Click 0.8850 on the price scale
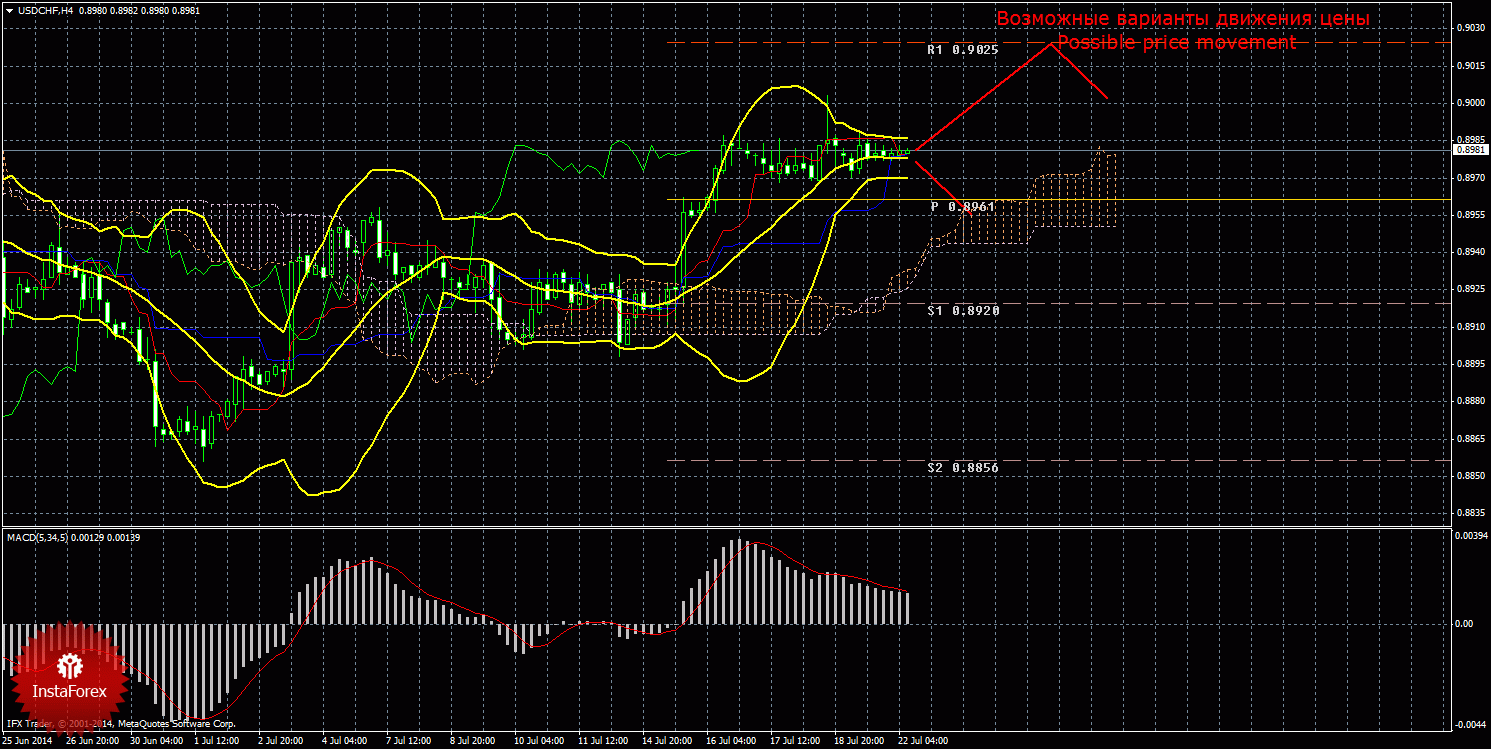Viewport: 1491px width, 749px height. click(1470, 476)
